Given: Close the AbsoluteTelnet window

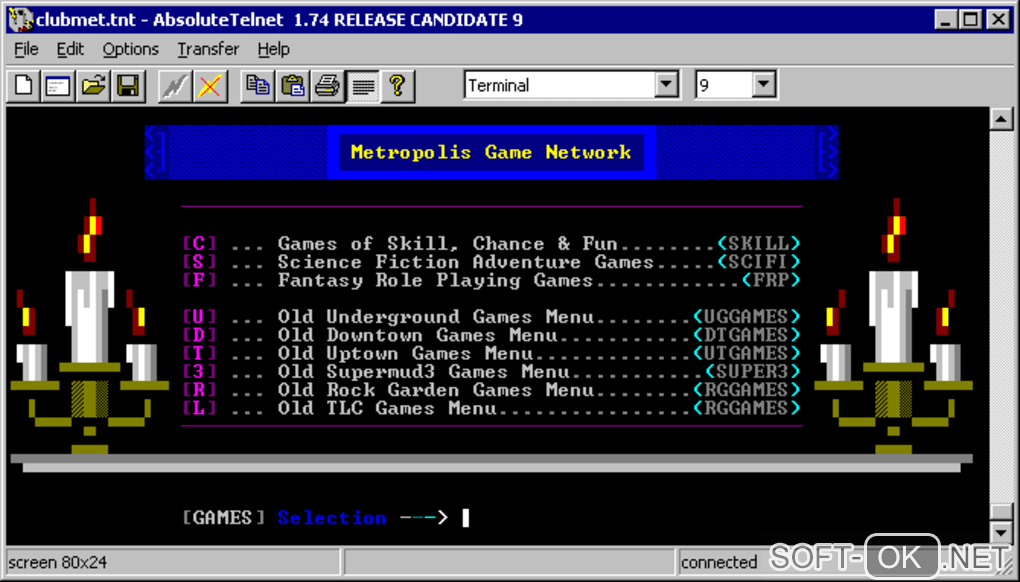Looking at the screenshot, I should pos(998,20).
